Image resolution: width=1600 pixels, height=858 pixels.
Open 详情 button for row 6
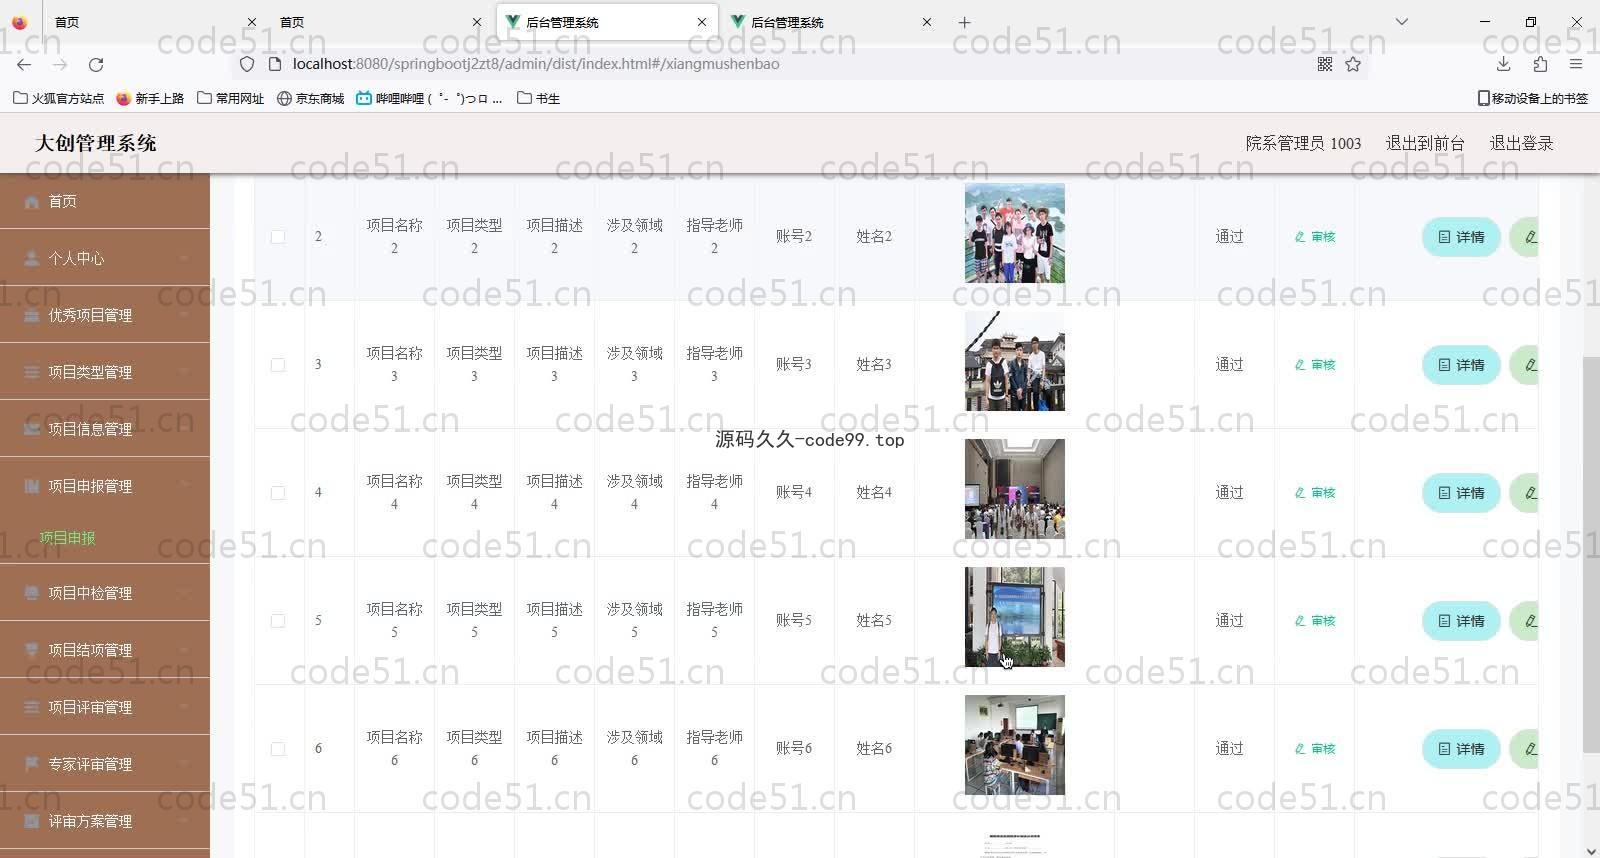(1461, 749)
